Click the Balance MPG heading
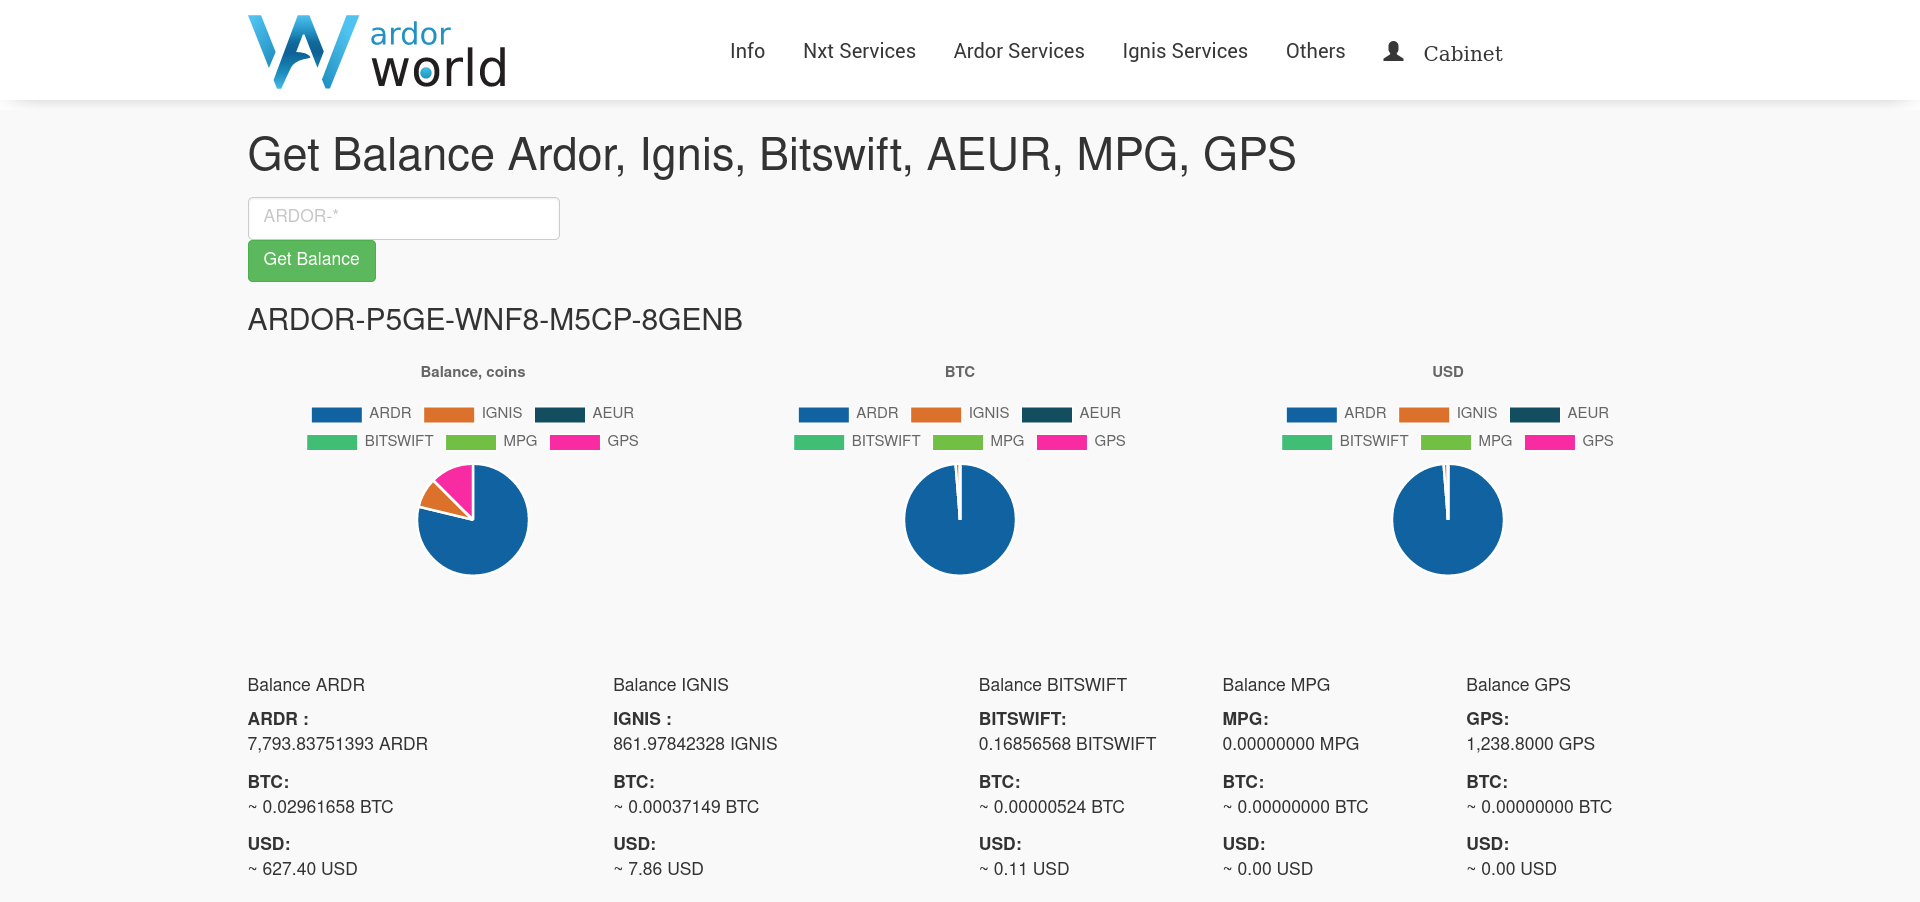Screen dimensions: 1920x902 tap(1276, 685)
